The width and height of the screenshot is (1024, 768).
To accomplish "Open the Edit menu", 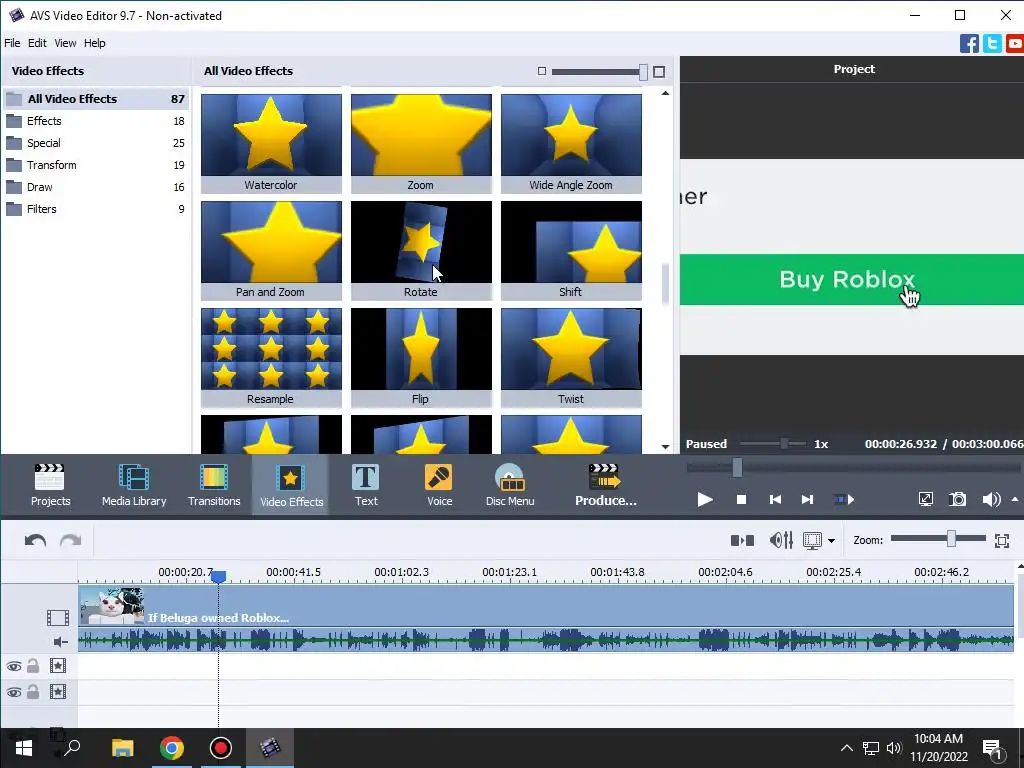I will (37, 43).
